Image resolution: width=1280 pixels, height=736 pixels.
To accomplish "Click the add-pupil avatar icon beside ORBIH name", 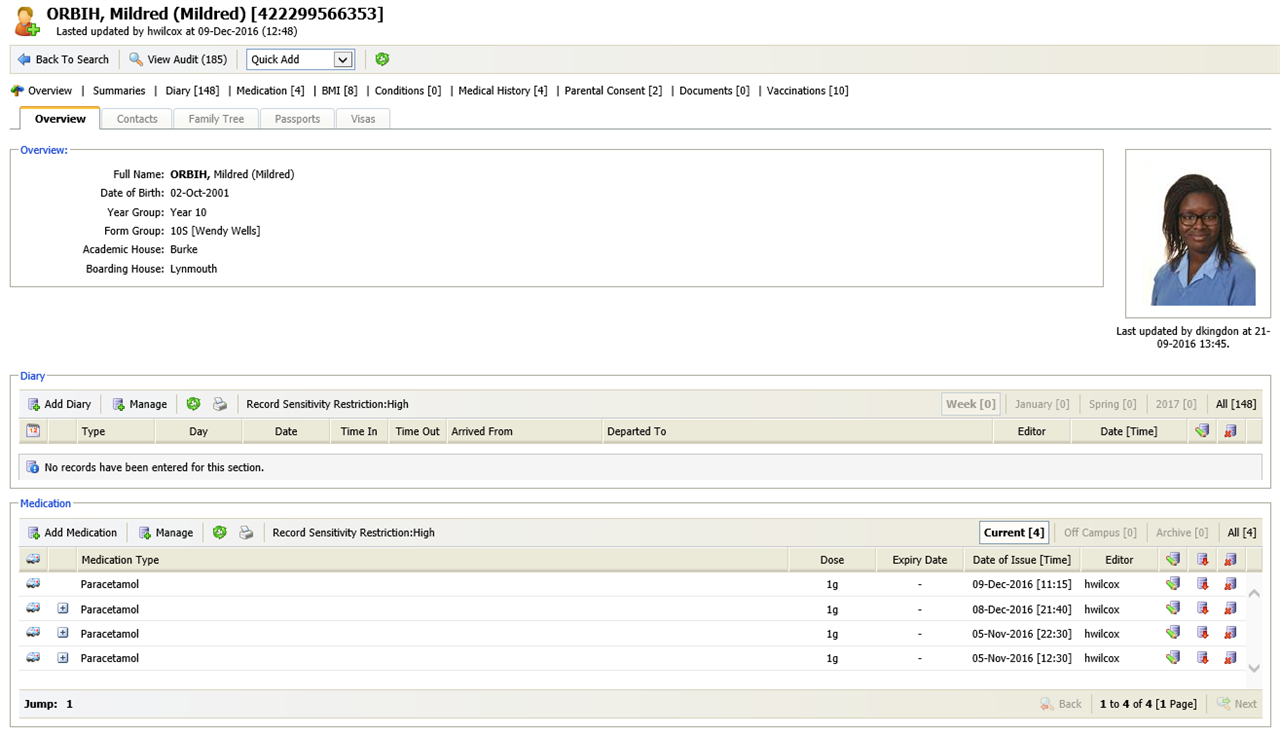I will (27, 22).
